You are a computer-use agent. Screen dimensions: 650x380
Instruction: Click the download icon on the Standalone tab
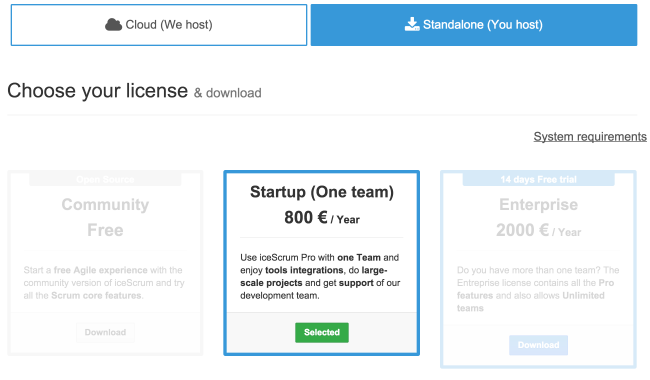tap(412, 24)
